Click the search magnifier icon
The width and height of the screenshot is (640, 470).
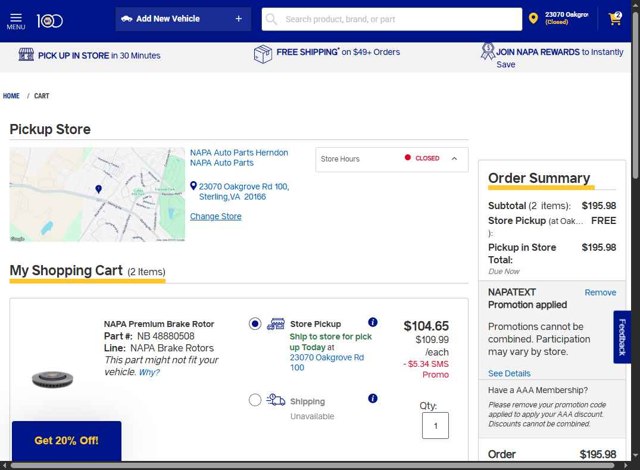271,19
